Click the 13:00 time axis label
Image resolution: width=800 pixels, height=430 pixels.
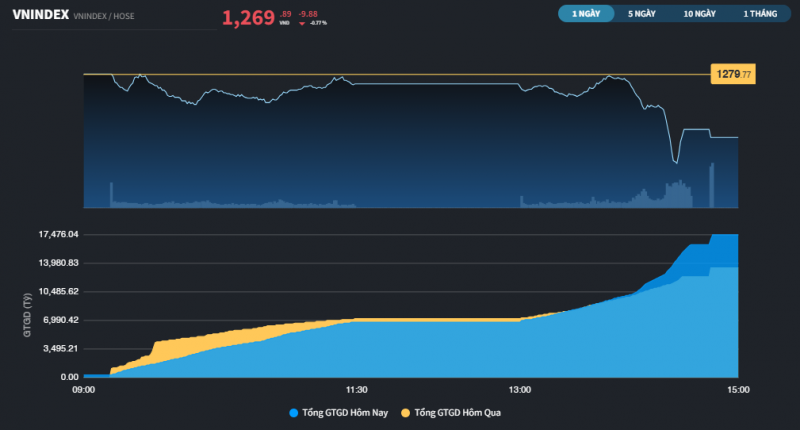(x=520, y=390)
